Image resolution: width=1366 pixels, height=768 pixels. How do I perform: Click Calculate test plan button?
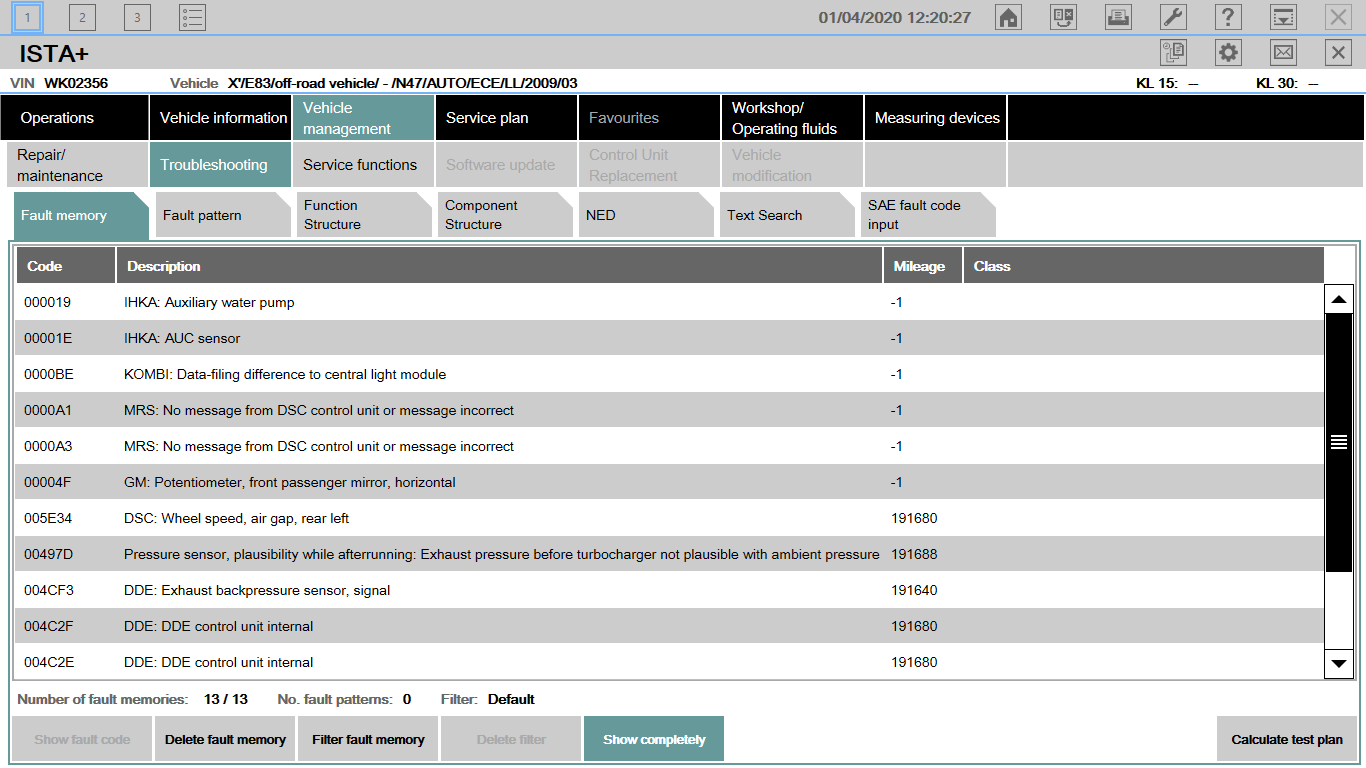click(x=1287, y=740)
